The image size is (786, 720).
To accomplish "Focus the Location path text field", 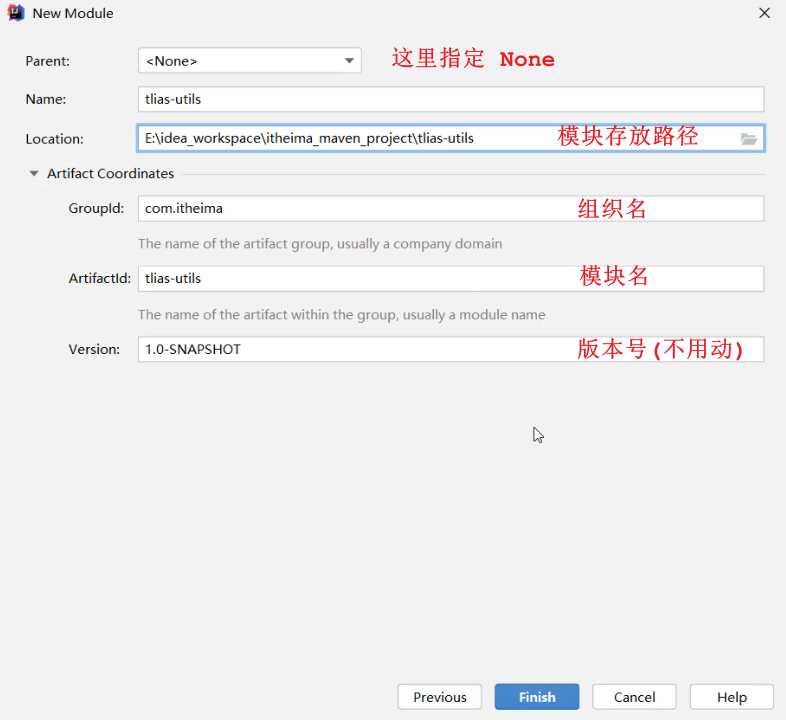I will tap(340, 138).
